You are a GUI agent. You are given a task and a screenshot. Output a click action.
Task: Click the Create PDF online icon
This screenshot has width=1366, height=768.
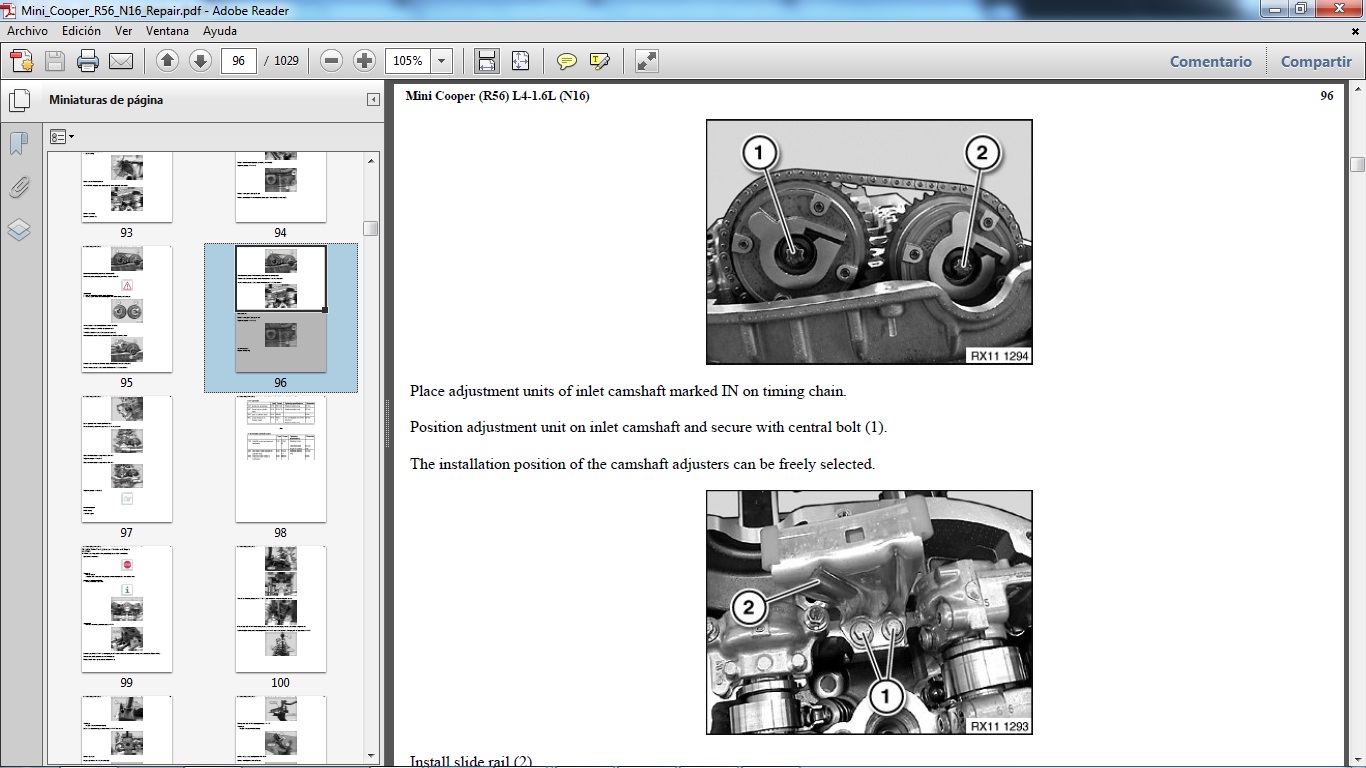22,61
